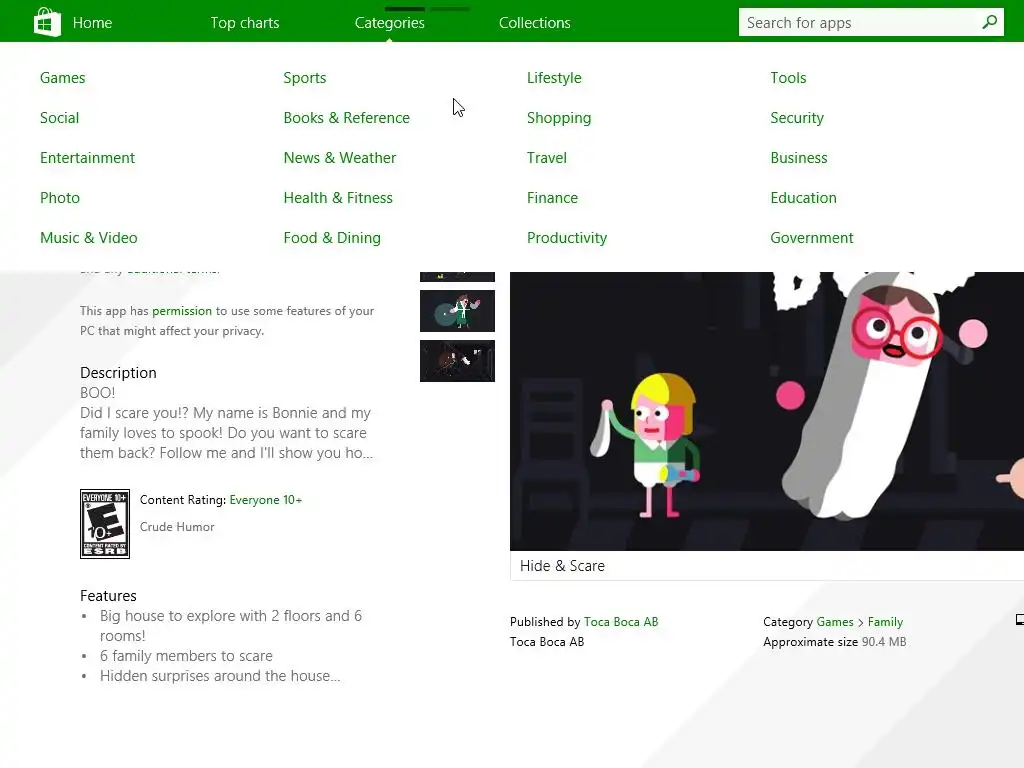Screen dimensions: 1024x768
Task: Choose News & Weather category
Action: pos(340,157)
